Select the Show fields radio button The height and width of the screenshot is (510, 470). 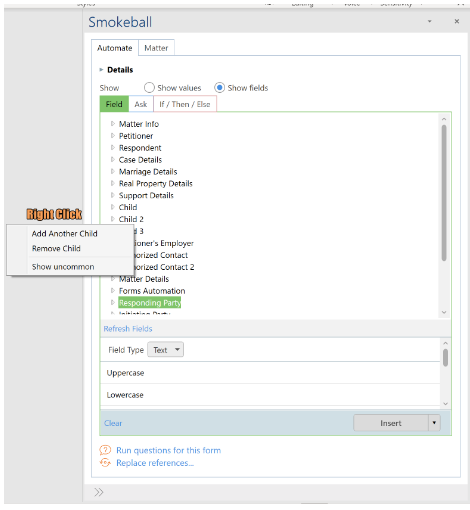click(219, 88)
